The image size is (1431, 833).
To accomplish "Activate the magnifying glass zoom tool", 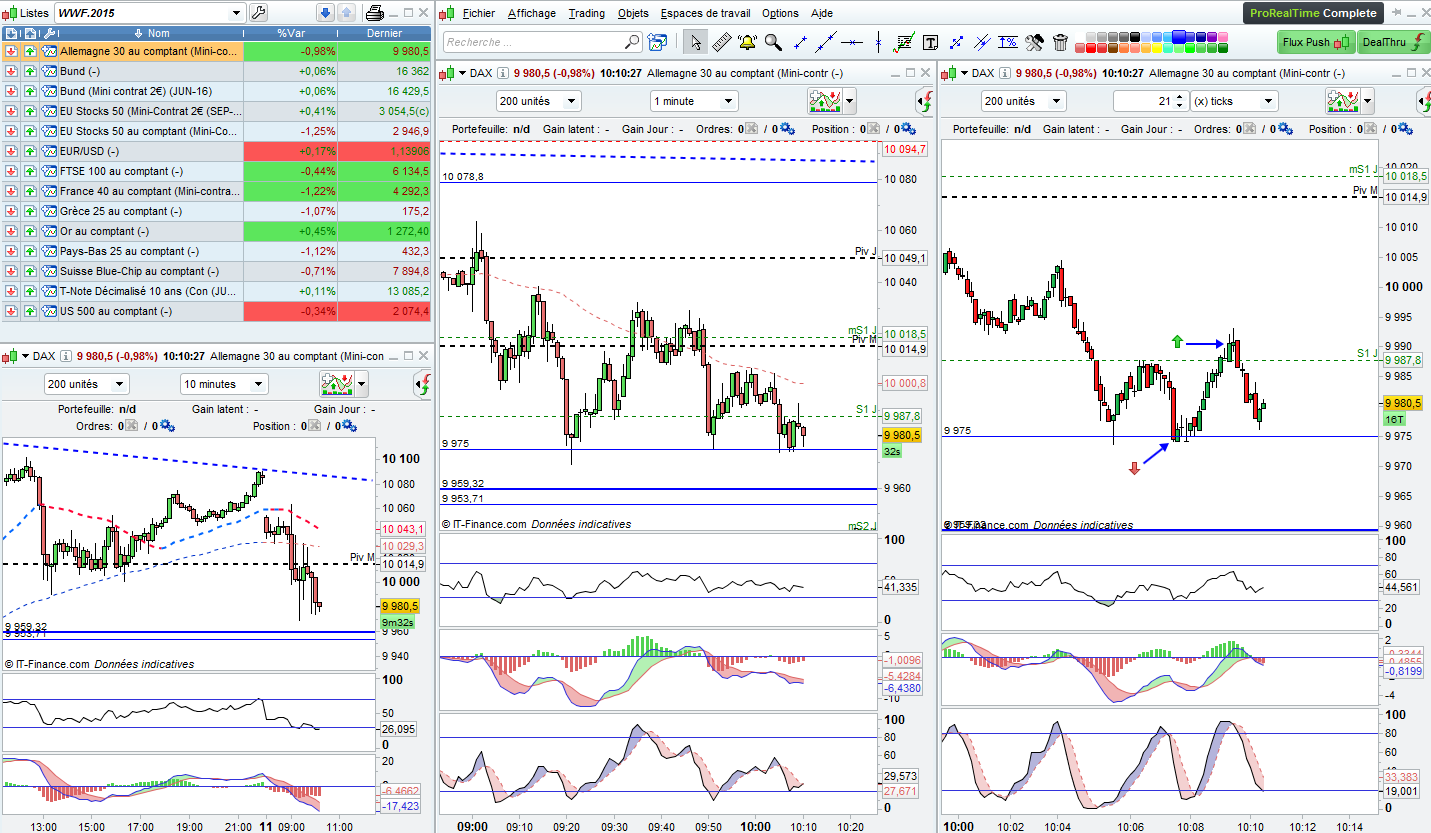I will 773,42.
